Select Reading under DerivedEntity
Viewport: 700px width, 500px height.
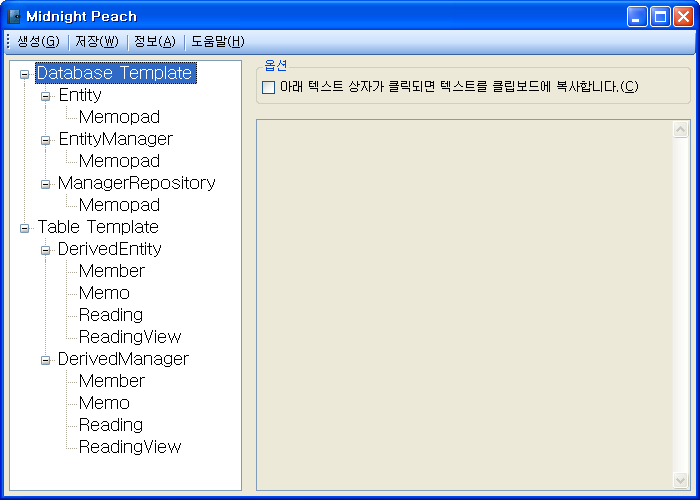(x=111, y=315)
